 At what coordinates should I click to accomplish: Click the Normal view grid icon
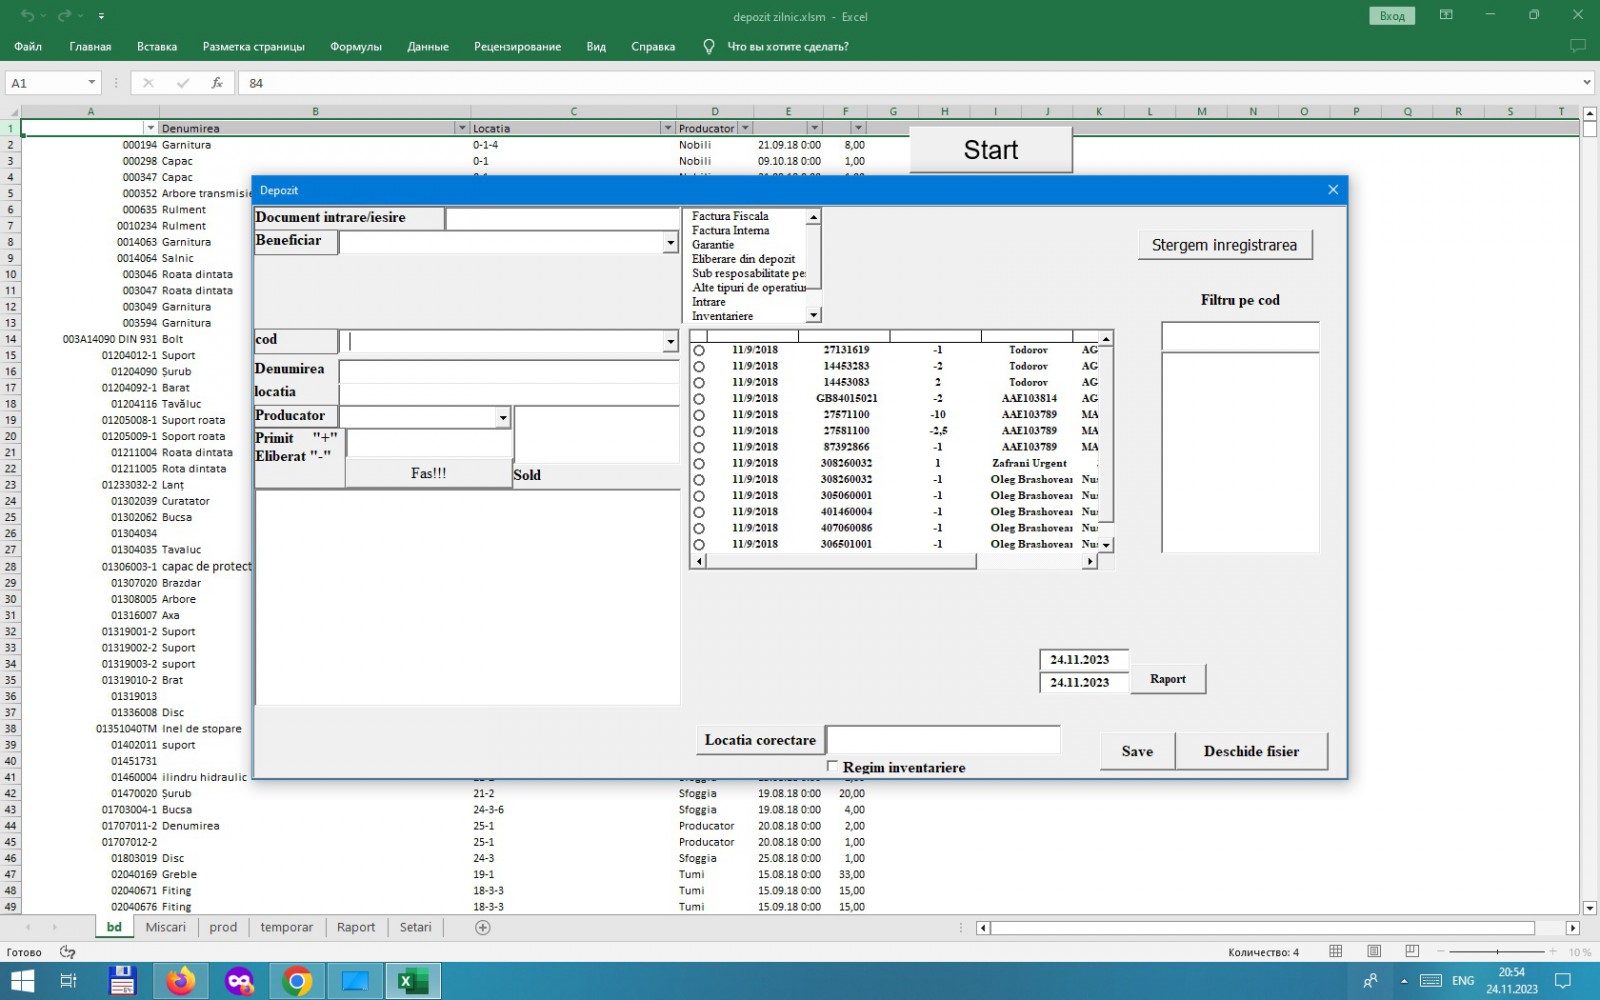1335,951
